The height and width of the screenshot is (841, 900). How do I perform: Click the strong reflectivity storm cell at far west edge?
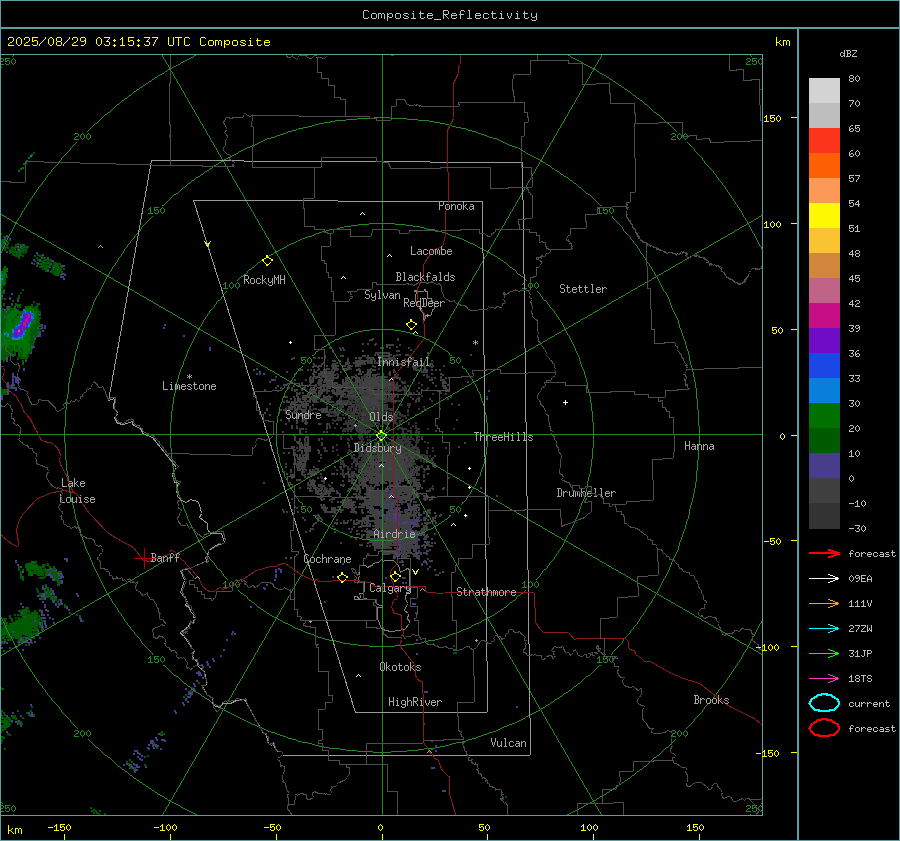coord(22,325)
